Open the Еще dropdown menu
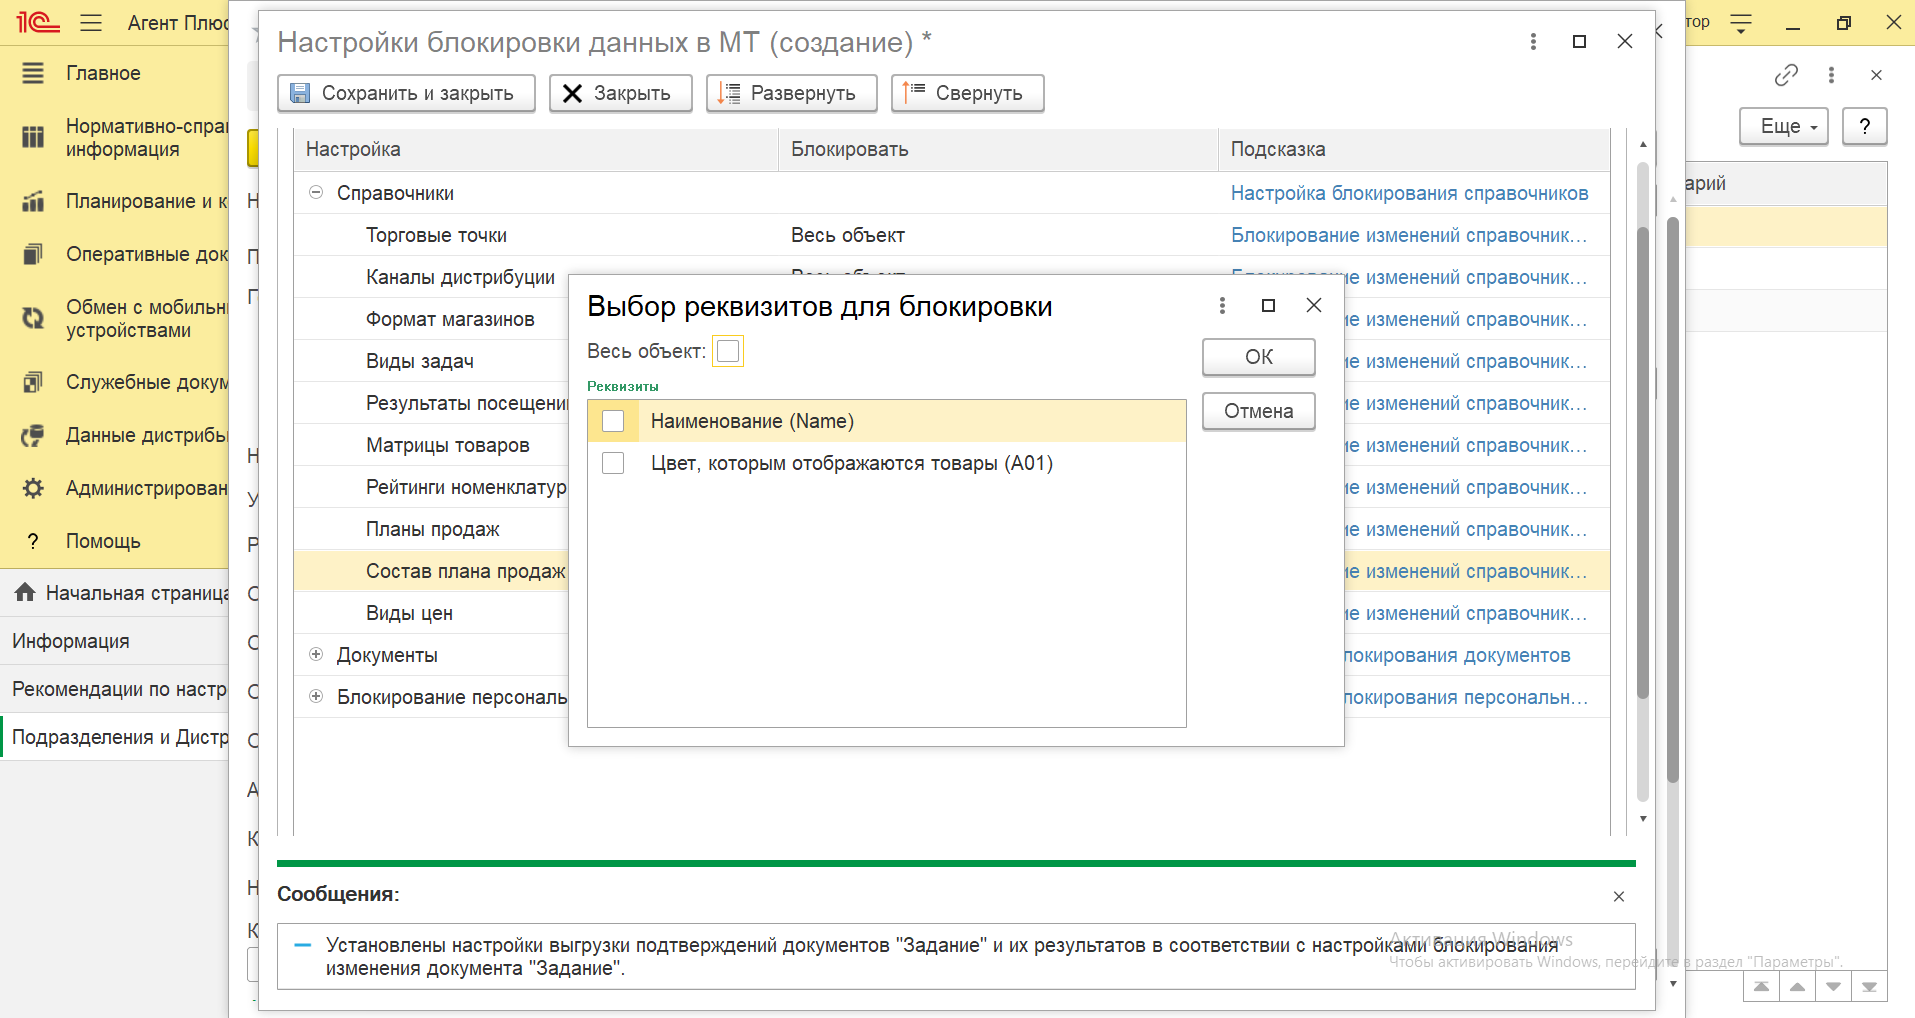Image resolution: width=1915 pixels, height=1018 pixels. click(x=1784, y=126)
